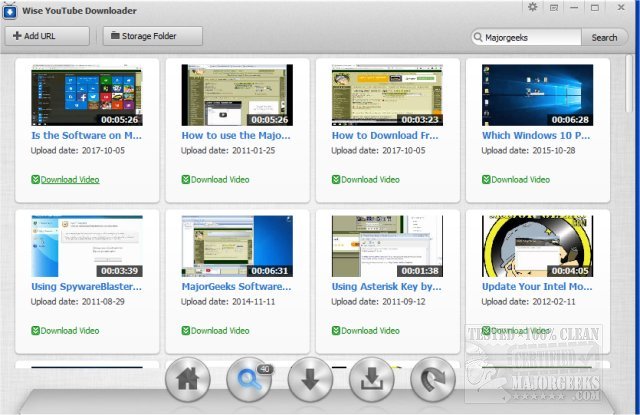640x415 pixels.
Task: Click into the Majorgeeks search field
Action: 531,38
